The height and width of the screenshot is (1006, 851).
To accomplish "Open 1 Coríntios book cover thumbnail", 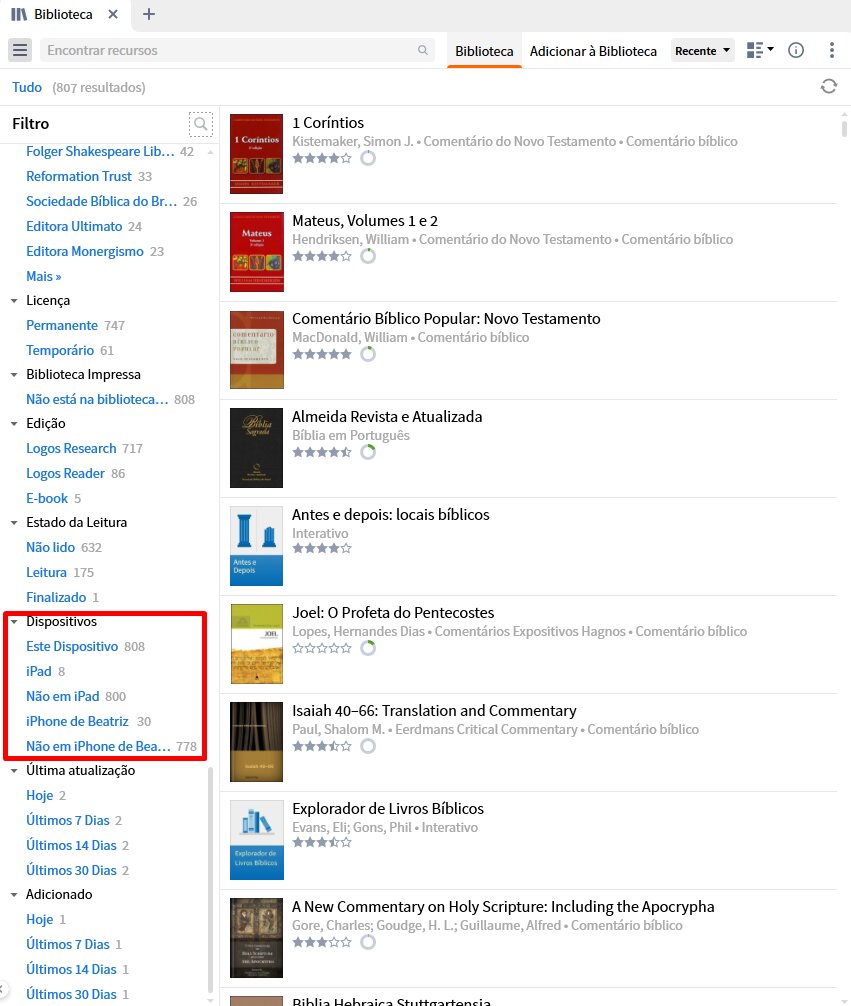I will coord(256,154).
